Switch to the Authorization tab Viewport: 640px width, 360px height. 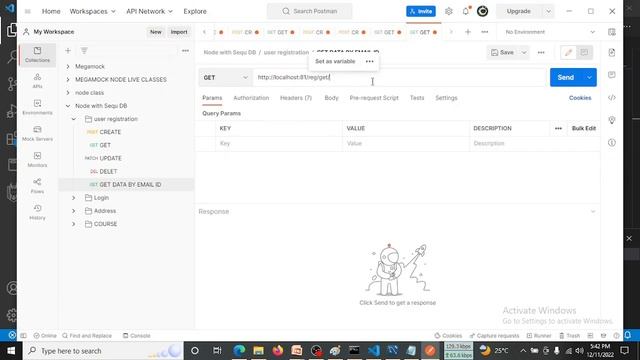click(251, 98)
